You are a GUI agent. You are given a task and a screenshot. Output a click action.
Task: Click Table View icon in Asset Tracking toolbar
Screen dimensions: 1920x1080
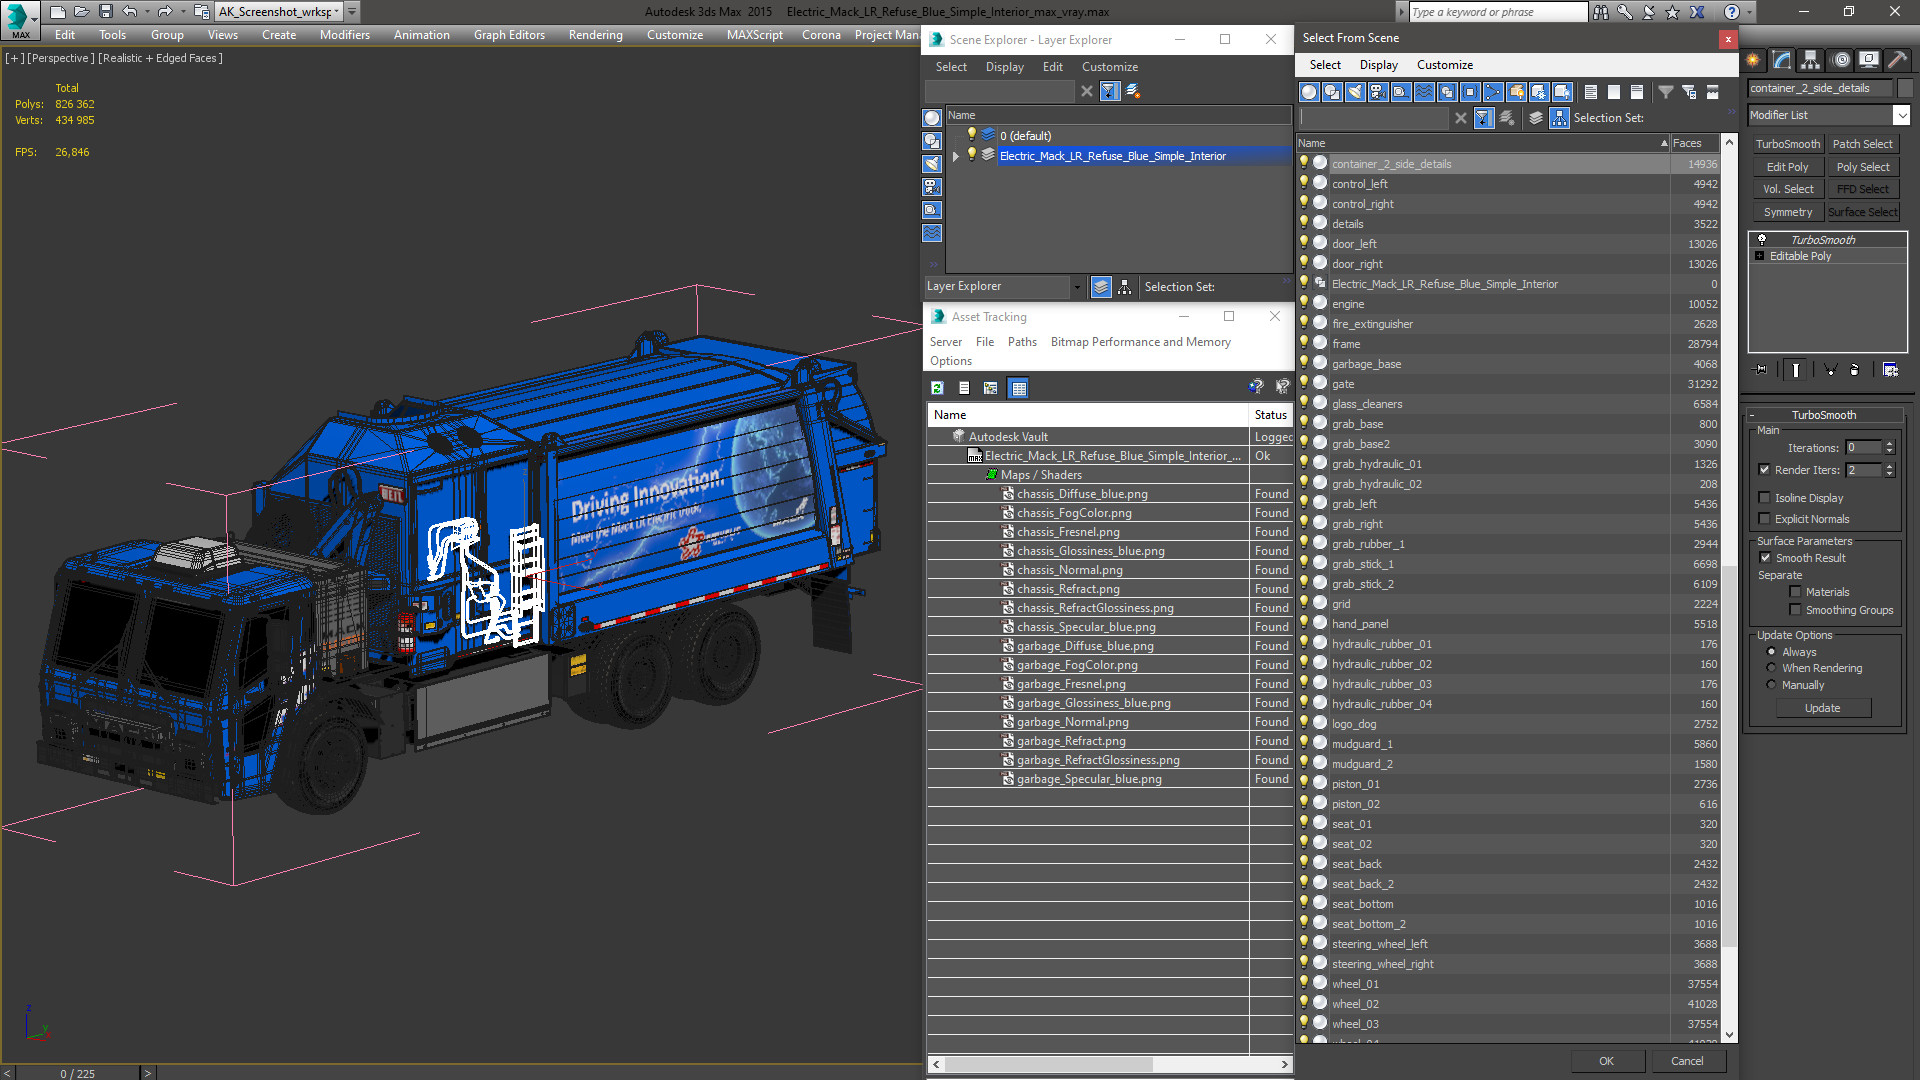click(1018, 388)
